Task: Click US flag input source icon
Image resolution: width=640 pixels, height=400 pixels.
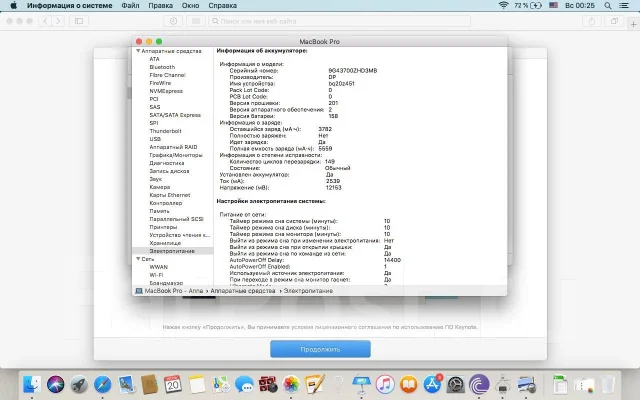Action: tap(553, 5)
